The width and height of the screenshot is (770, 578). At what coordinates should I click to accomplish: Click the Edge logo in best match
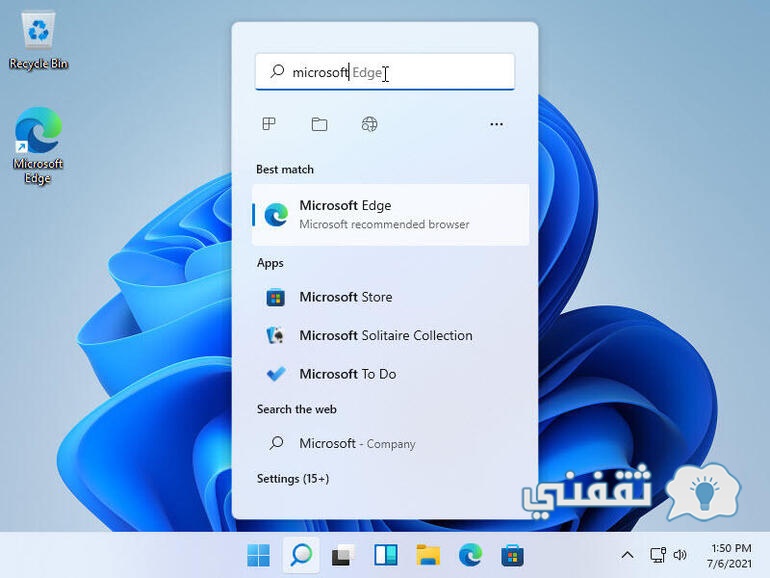276,215
